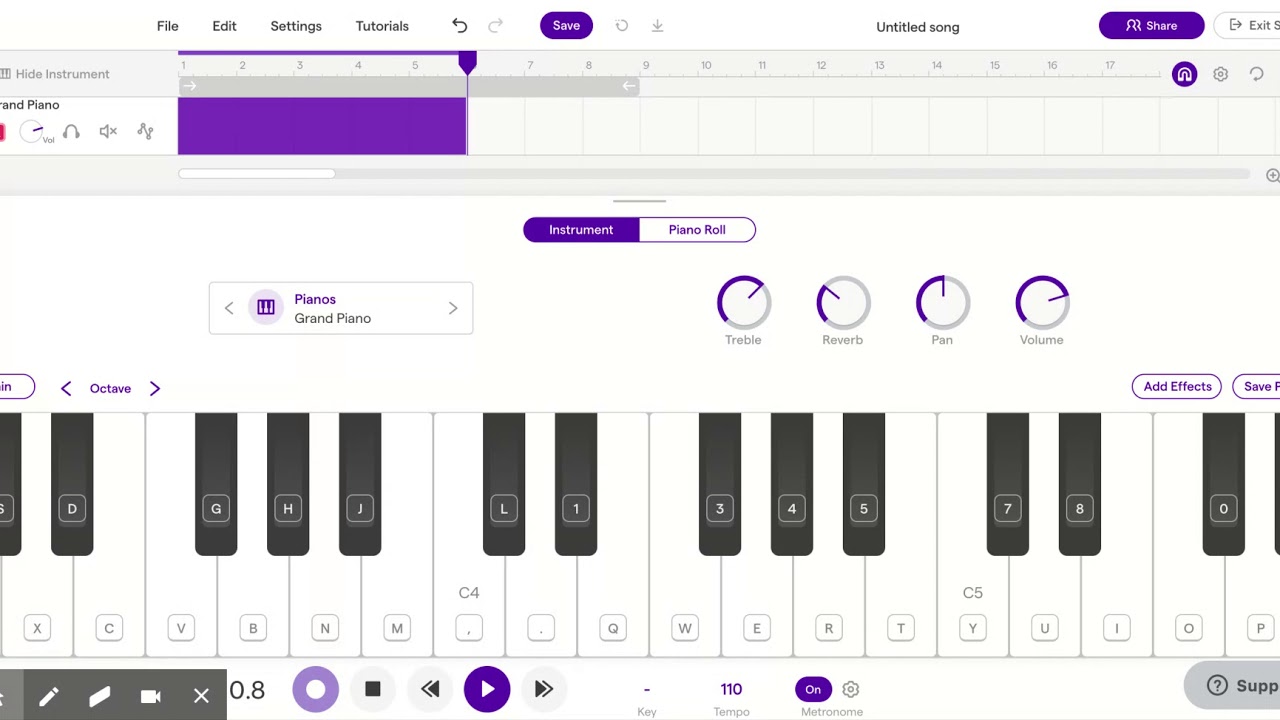This screenshot has height=720, width=1280.
Task: Click the Save Preset button at right edge
Action: tap(1256, 387)
